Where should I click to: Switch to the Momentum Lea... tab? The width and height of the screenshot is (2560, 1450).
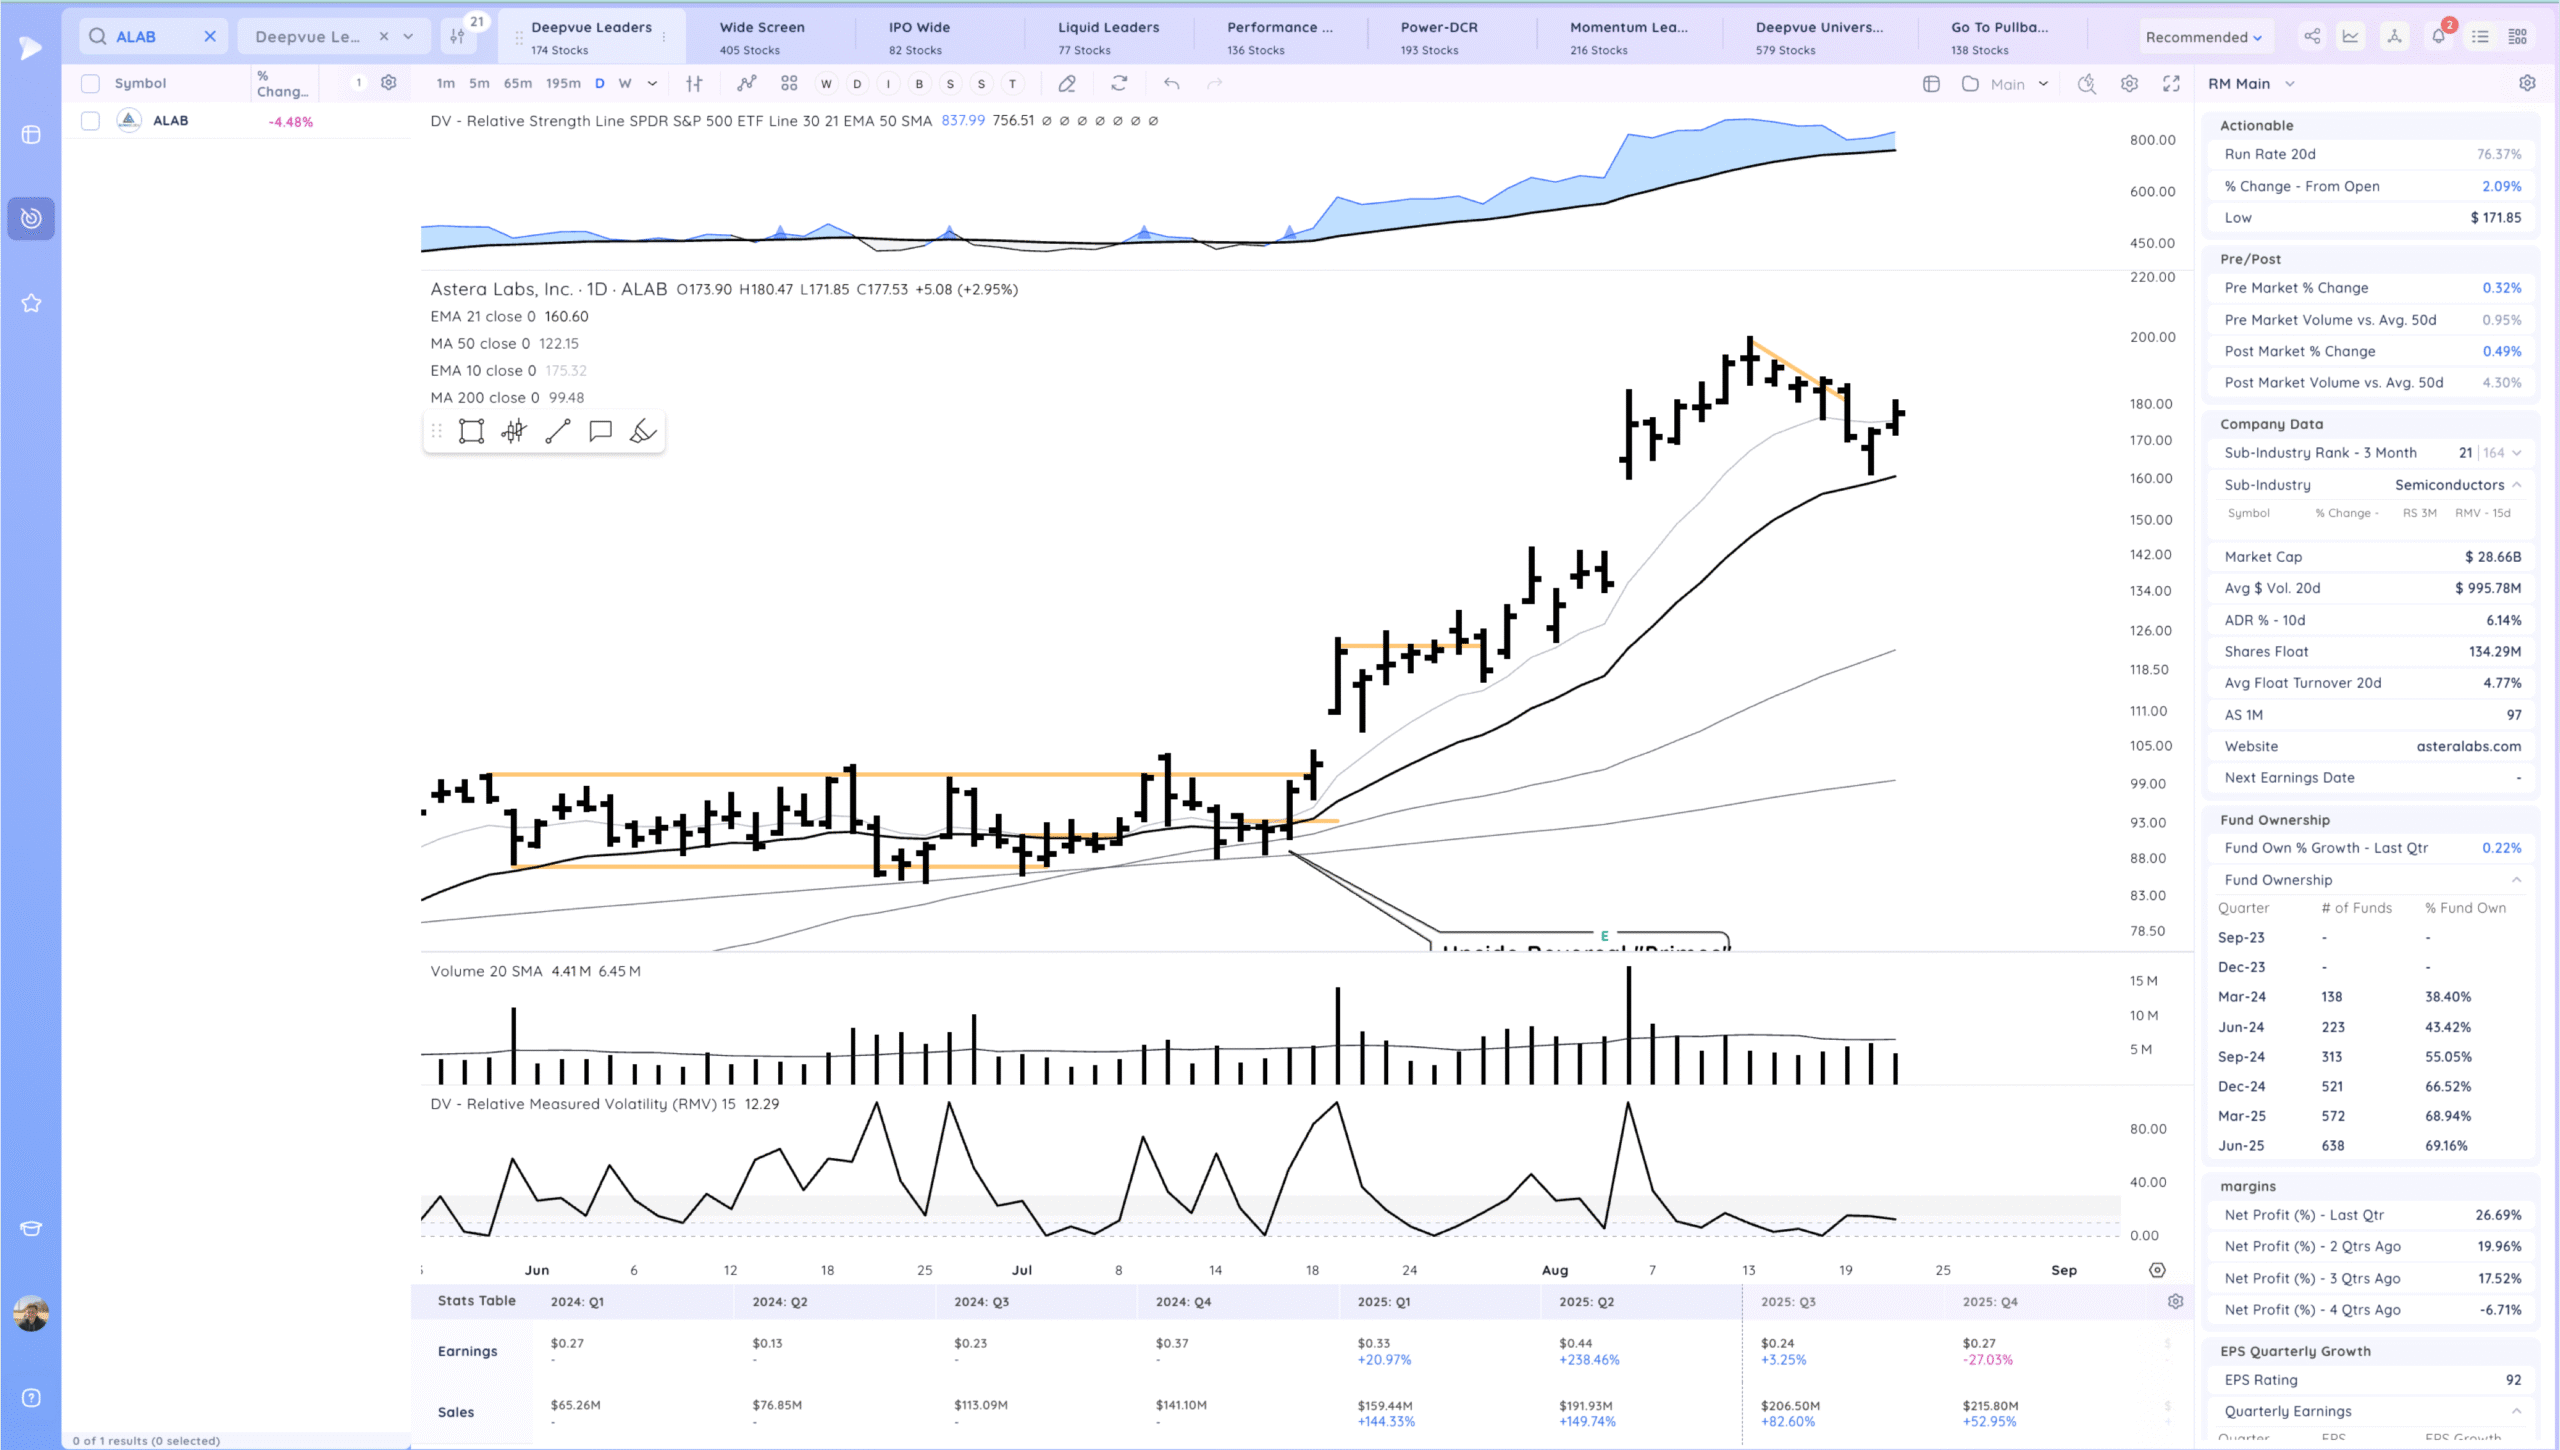tap(1628, 37)
